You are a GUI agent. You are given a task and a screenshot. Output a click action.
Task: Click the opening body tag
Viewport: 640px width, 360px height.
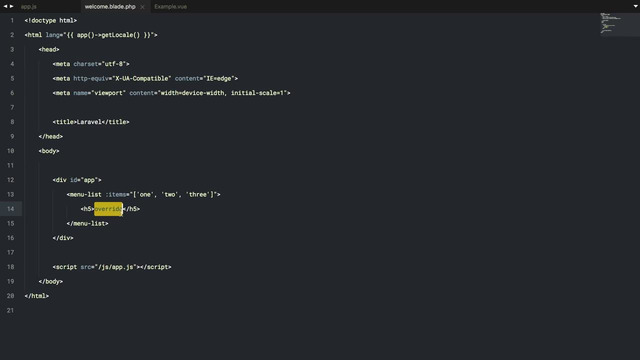pyautogui.click(x=49, y=151)
